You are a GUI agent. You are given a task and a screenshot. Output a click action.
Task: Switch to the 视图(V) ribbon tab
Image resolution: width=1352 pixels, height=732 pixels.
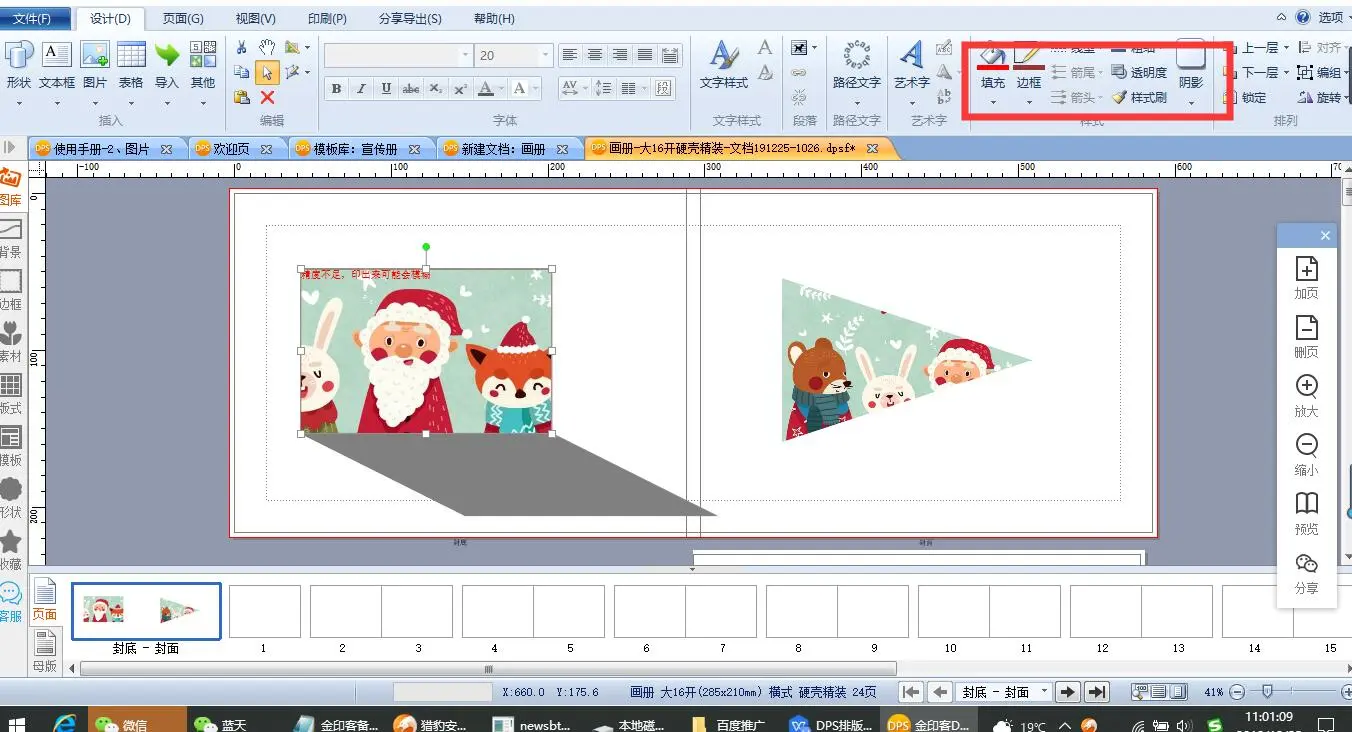256,19
